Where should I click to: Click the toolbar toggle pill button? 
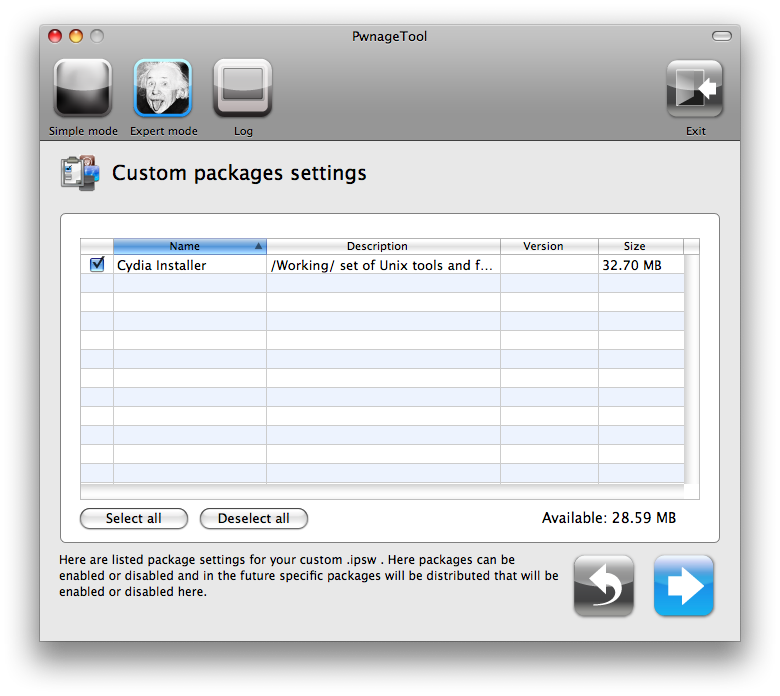pyautogui.click(x=722, y=36)
